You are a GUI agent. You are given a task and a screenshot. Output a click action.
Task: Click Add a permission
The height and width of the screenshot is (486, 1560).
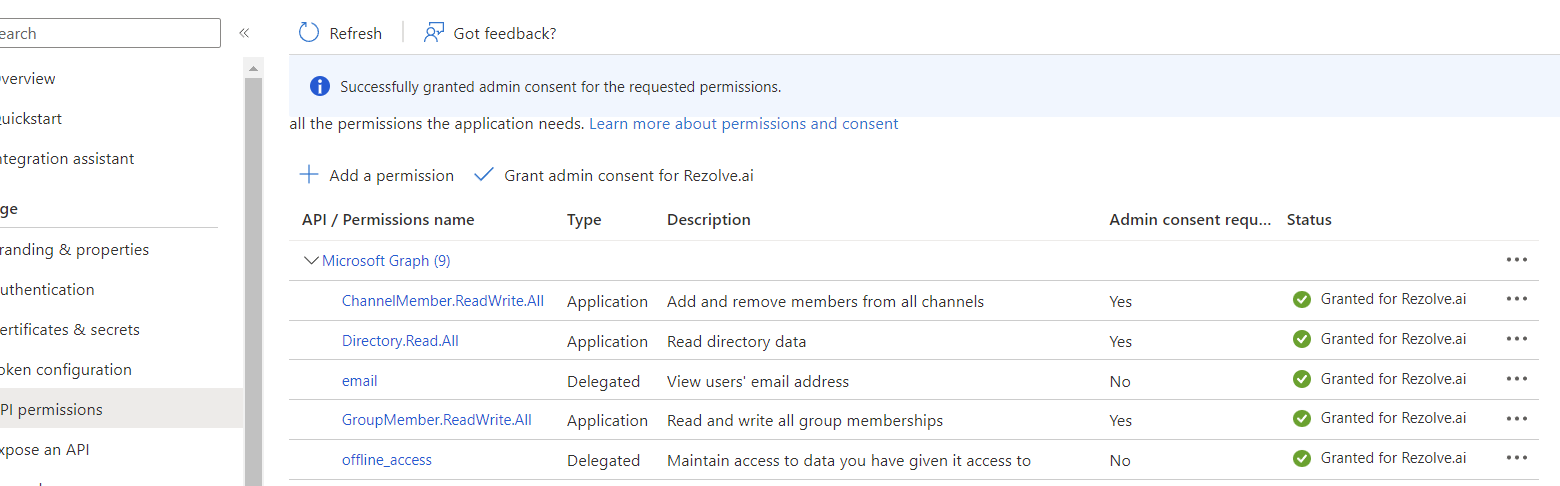pos(377,175)
